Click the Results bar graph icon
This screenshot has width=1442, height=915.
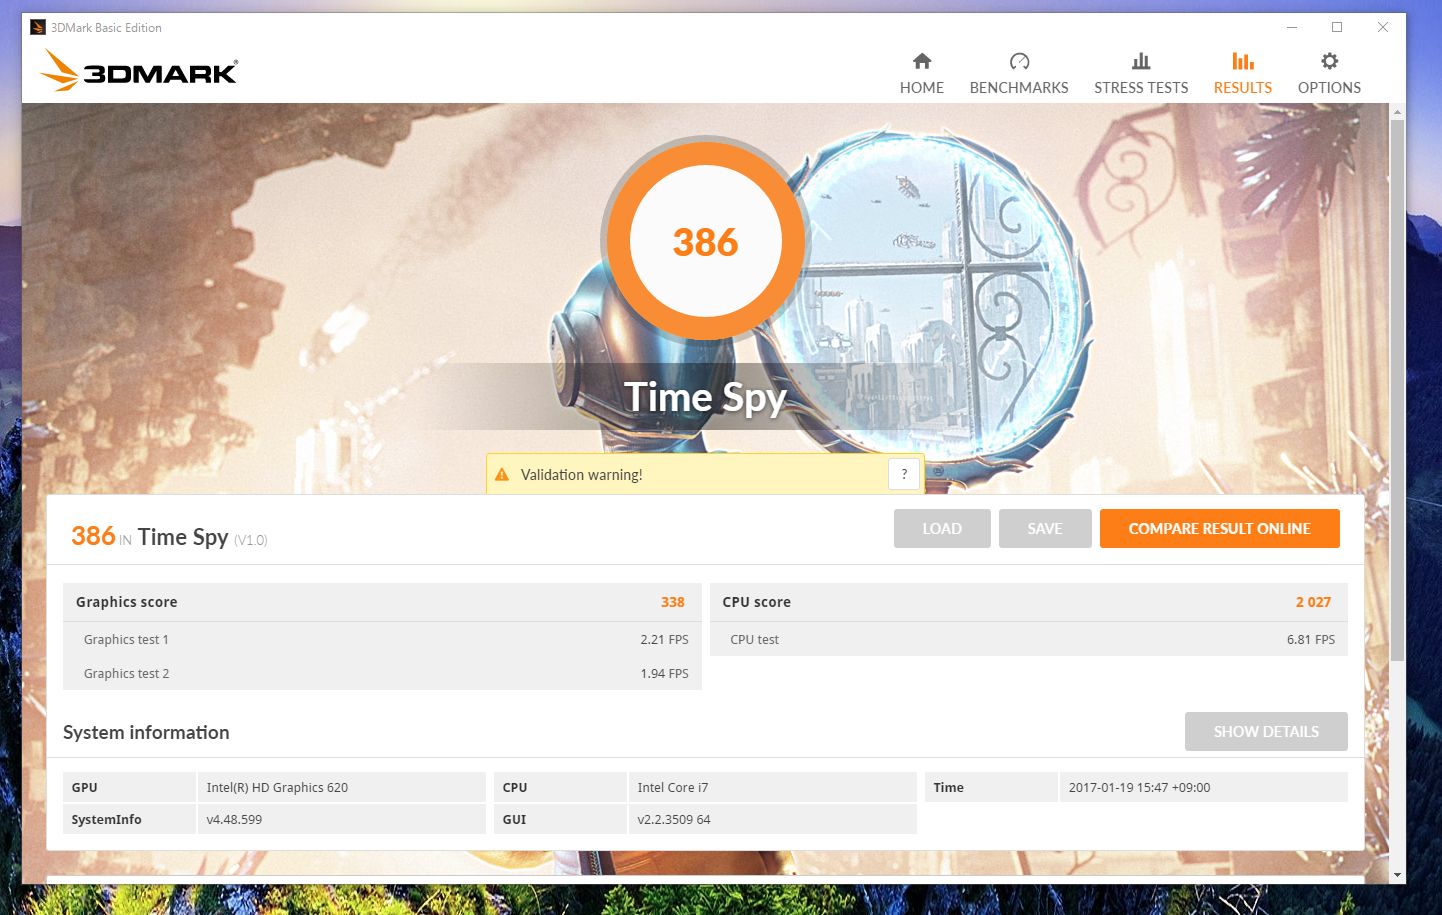[1243, 61]
